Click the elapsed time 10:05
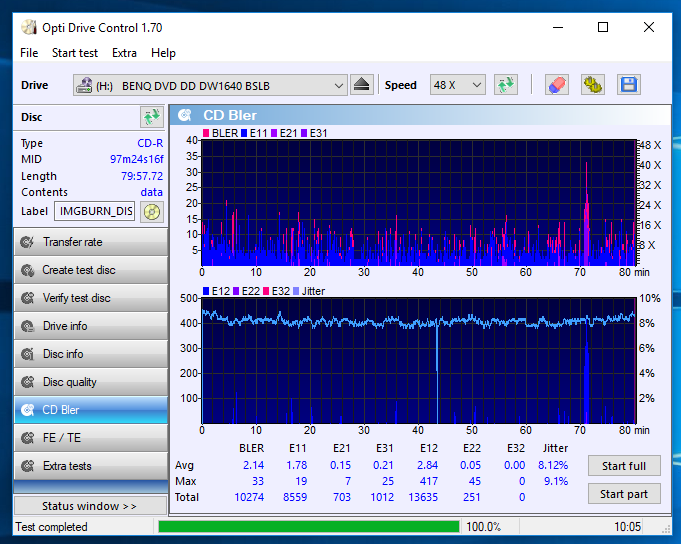Screen dimensions: 681x544 point(627,527)
